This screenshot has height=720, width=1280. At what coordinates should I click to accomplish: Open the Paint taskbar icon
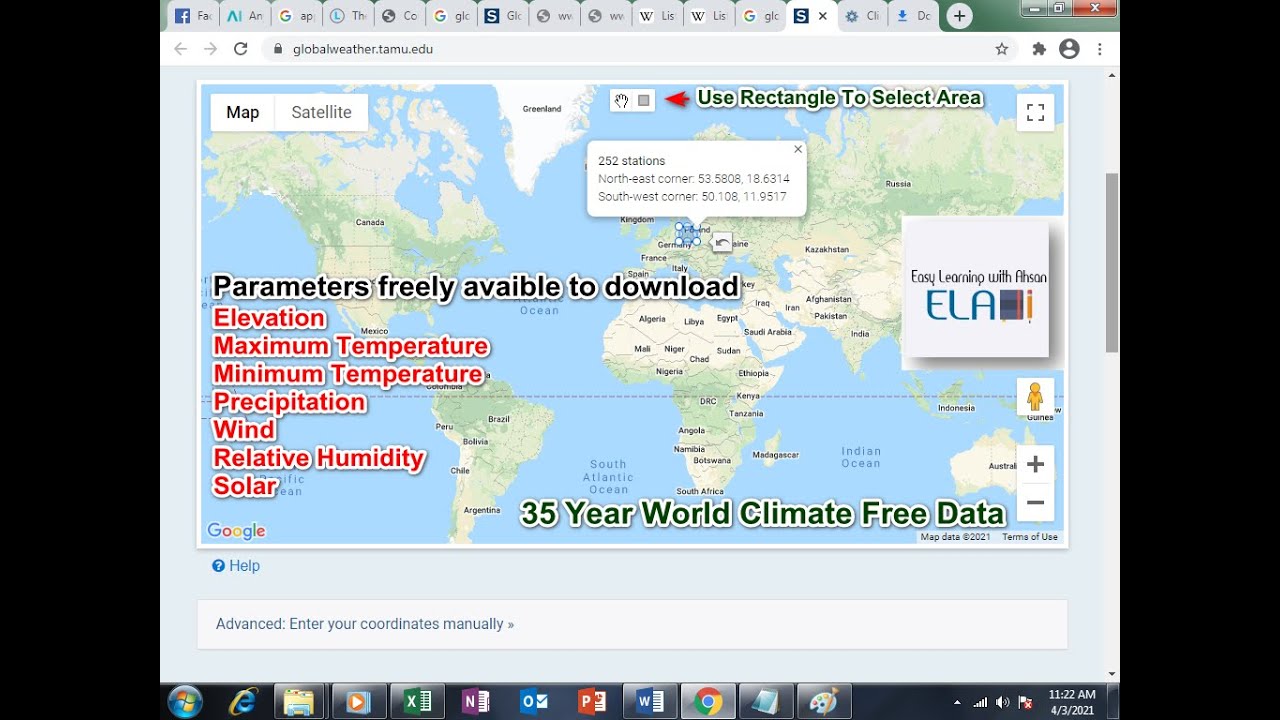click(x=823, y=702)
